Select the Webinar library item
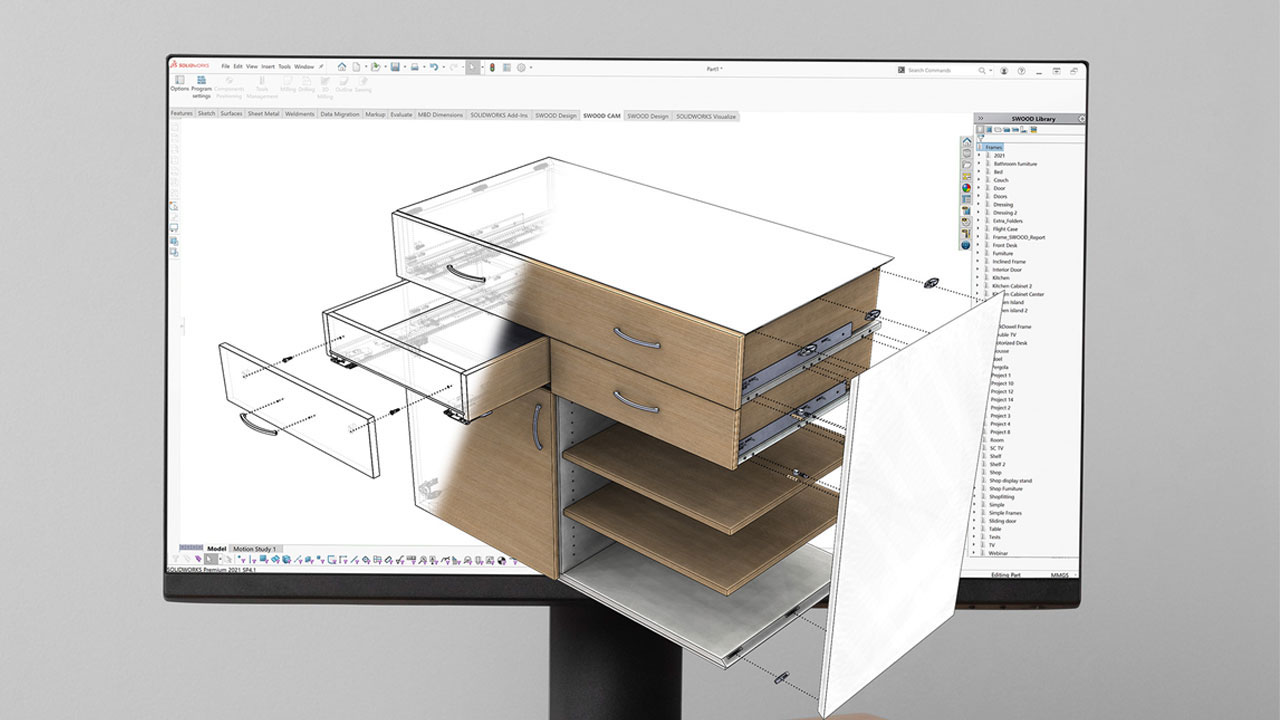Screen dimensions: 1280x720 tap(998, 553)
